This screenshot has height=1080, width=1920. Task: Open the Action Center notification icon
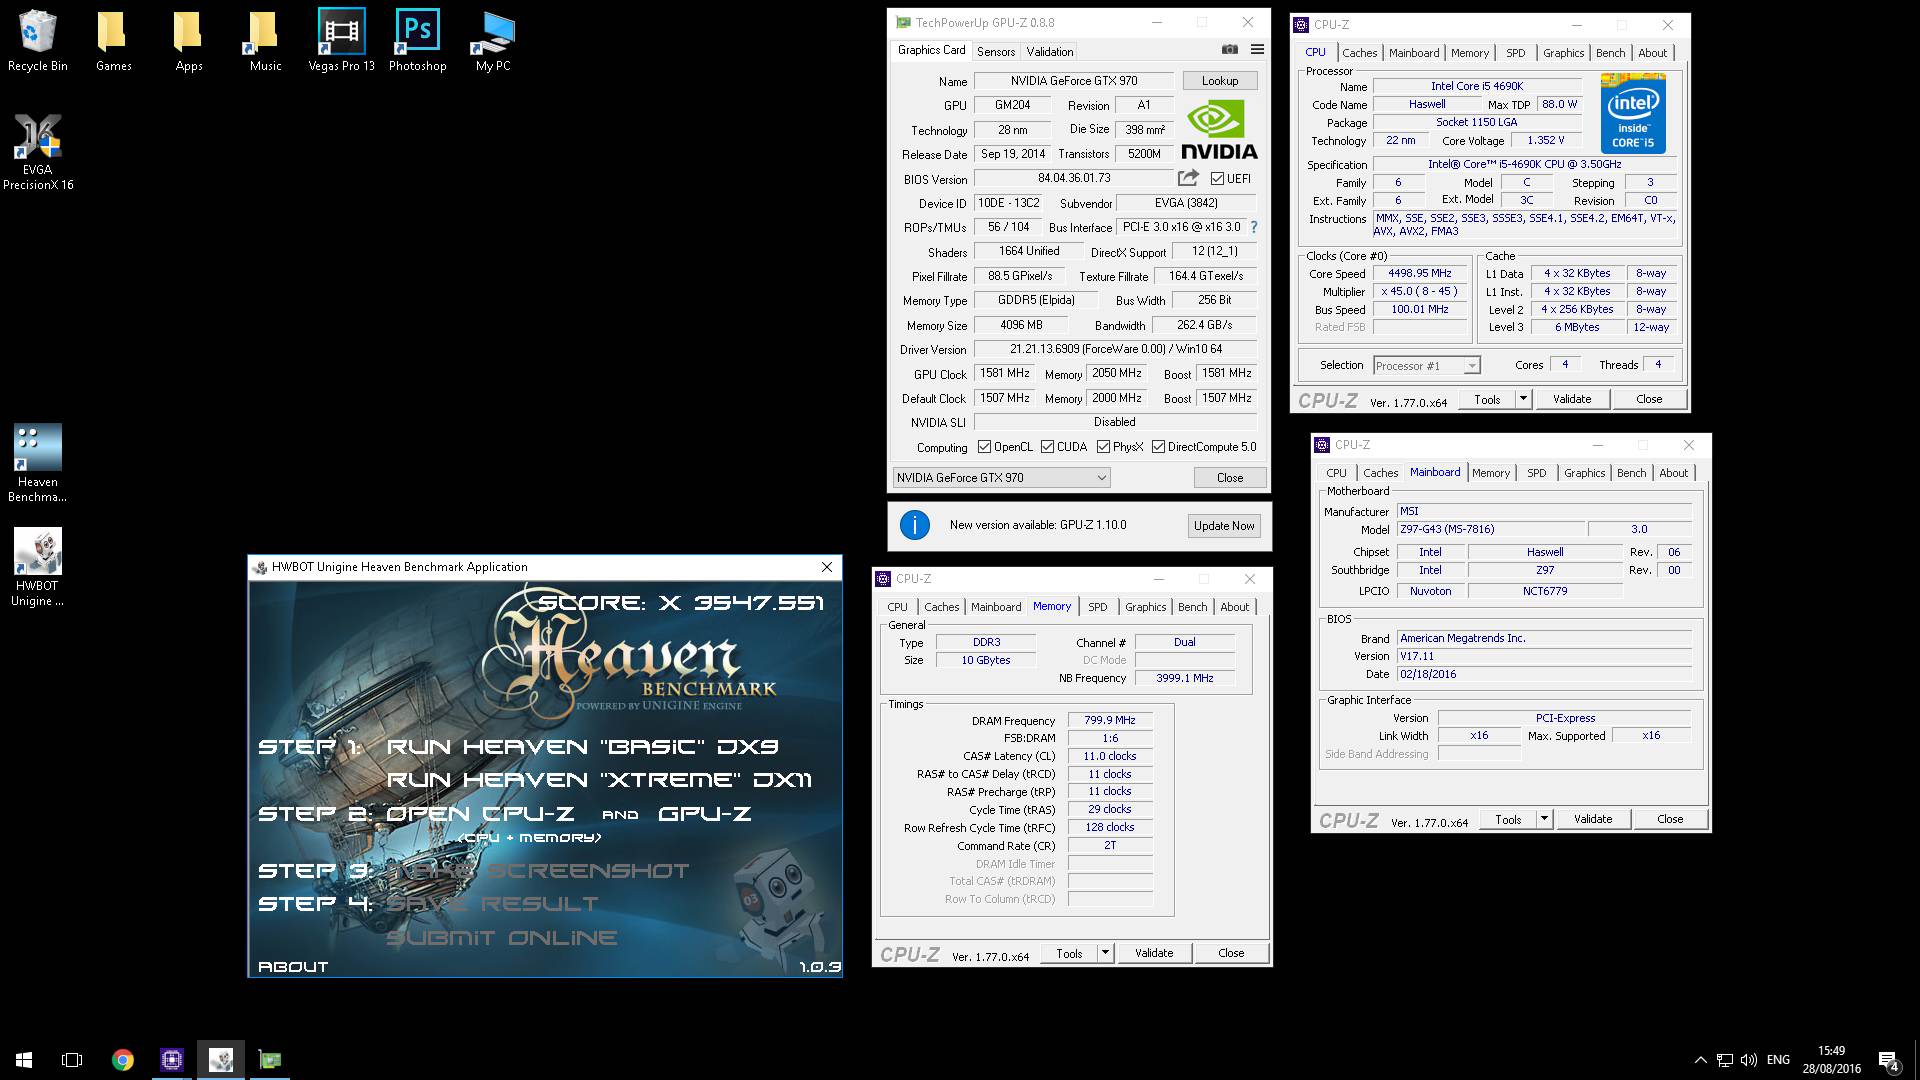[1888, 1060]
